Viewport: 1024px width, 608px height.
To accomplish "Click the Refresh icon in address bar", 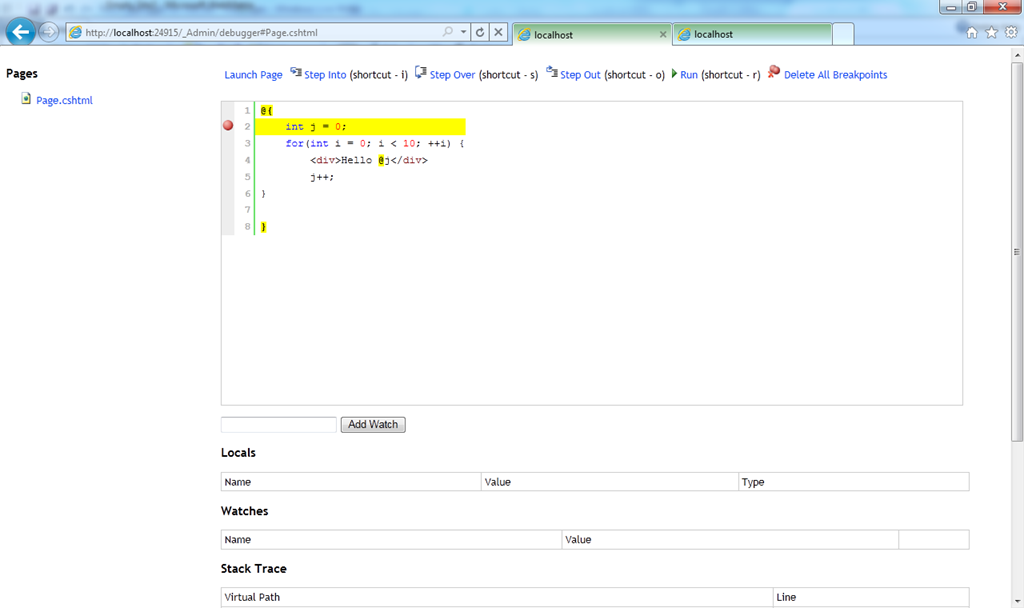I will tap(480, 32).
